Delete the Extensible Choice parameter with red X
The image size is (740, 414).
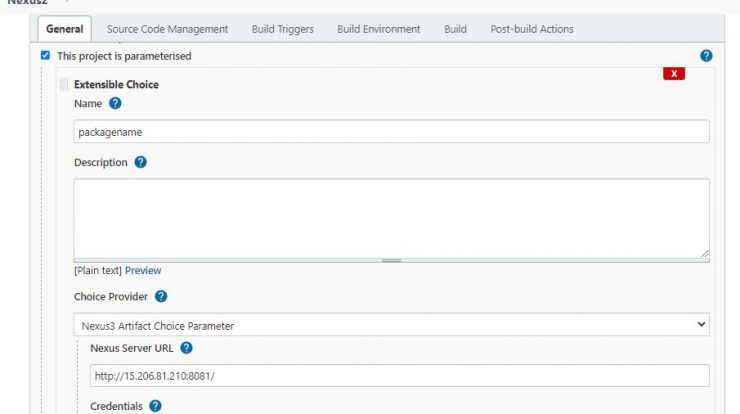[674, 74]
